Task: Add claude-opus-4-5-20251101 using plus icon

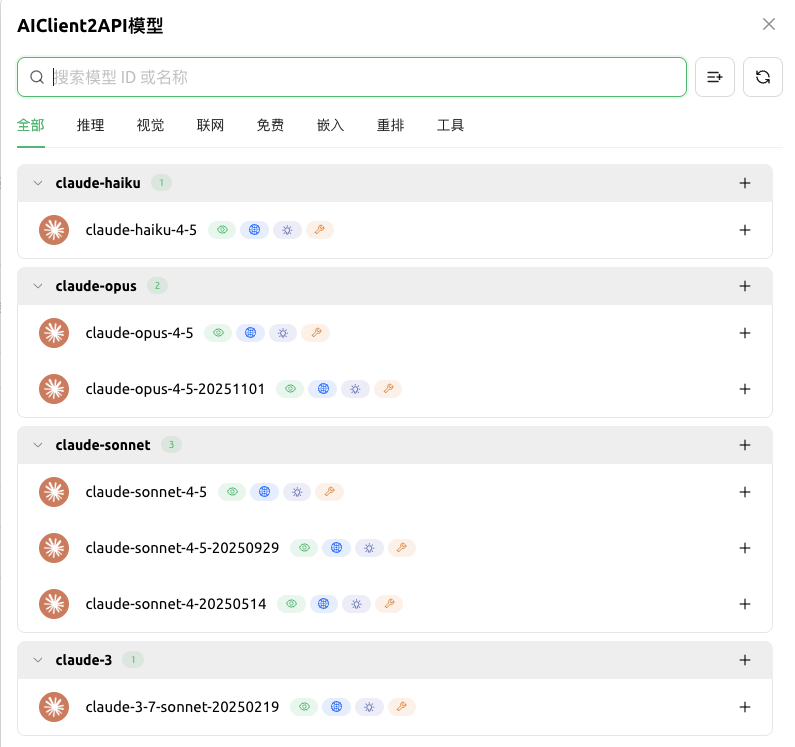Action: [744, 389]
